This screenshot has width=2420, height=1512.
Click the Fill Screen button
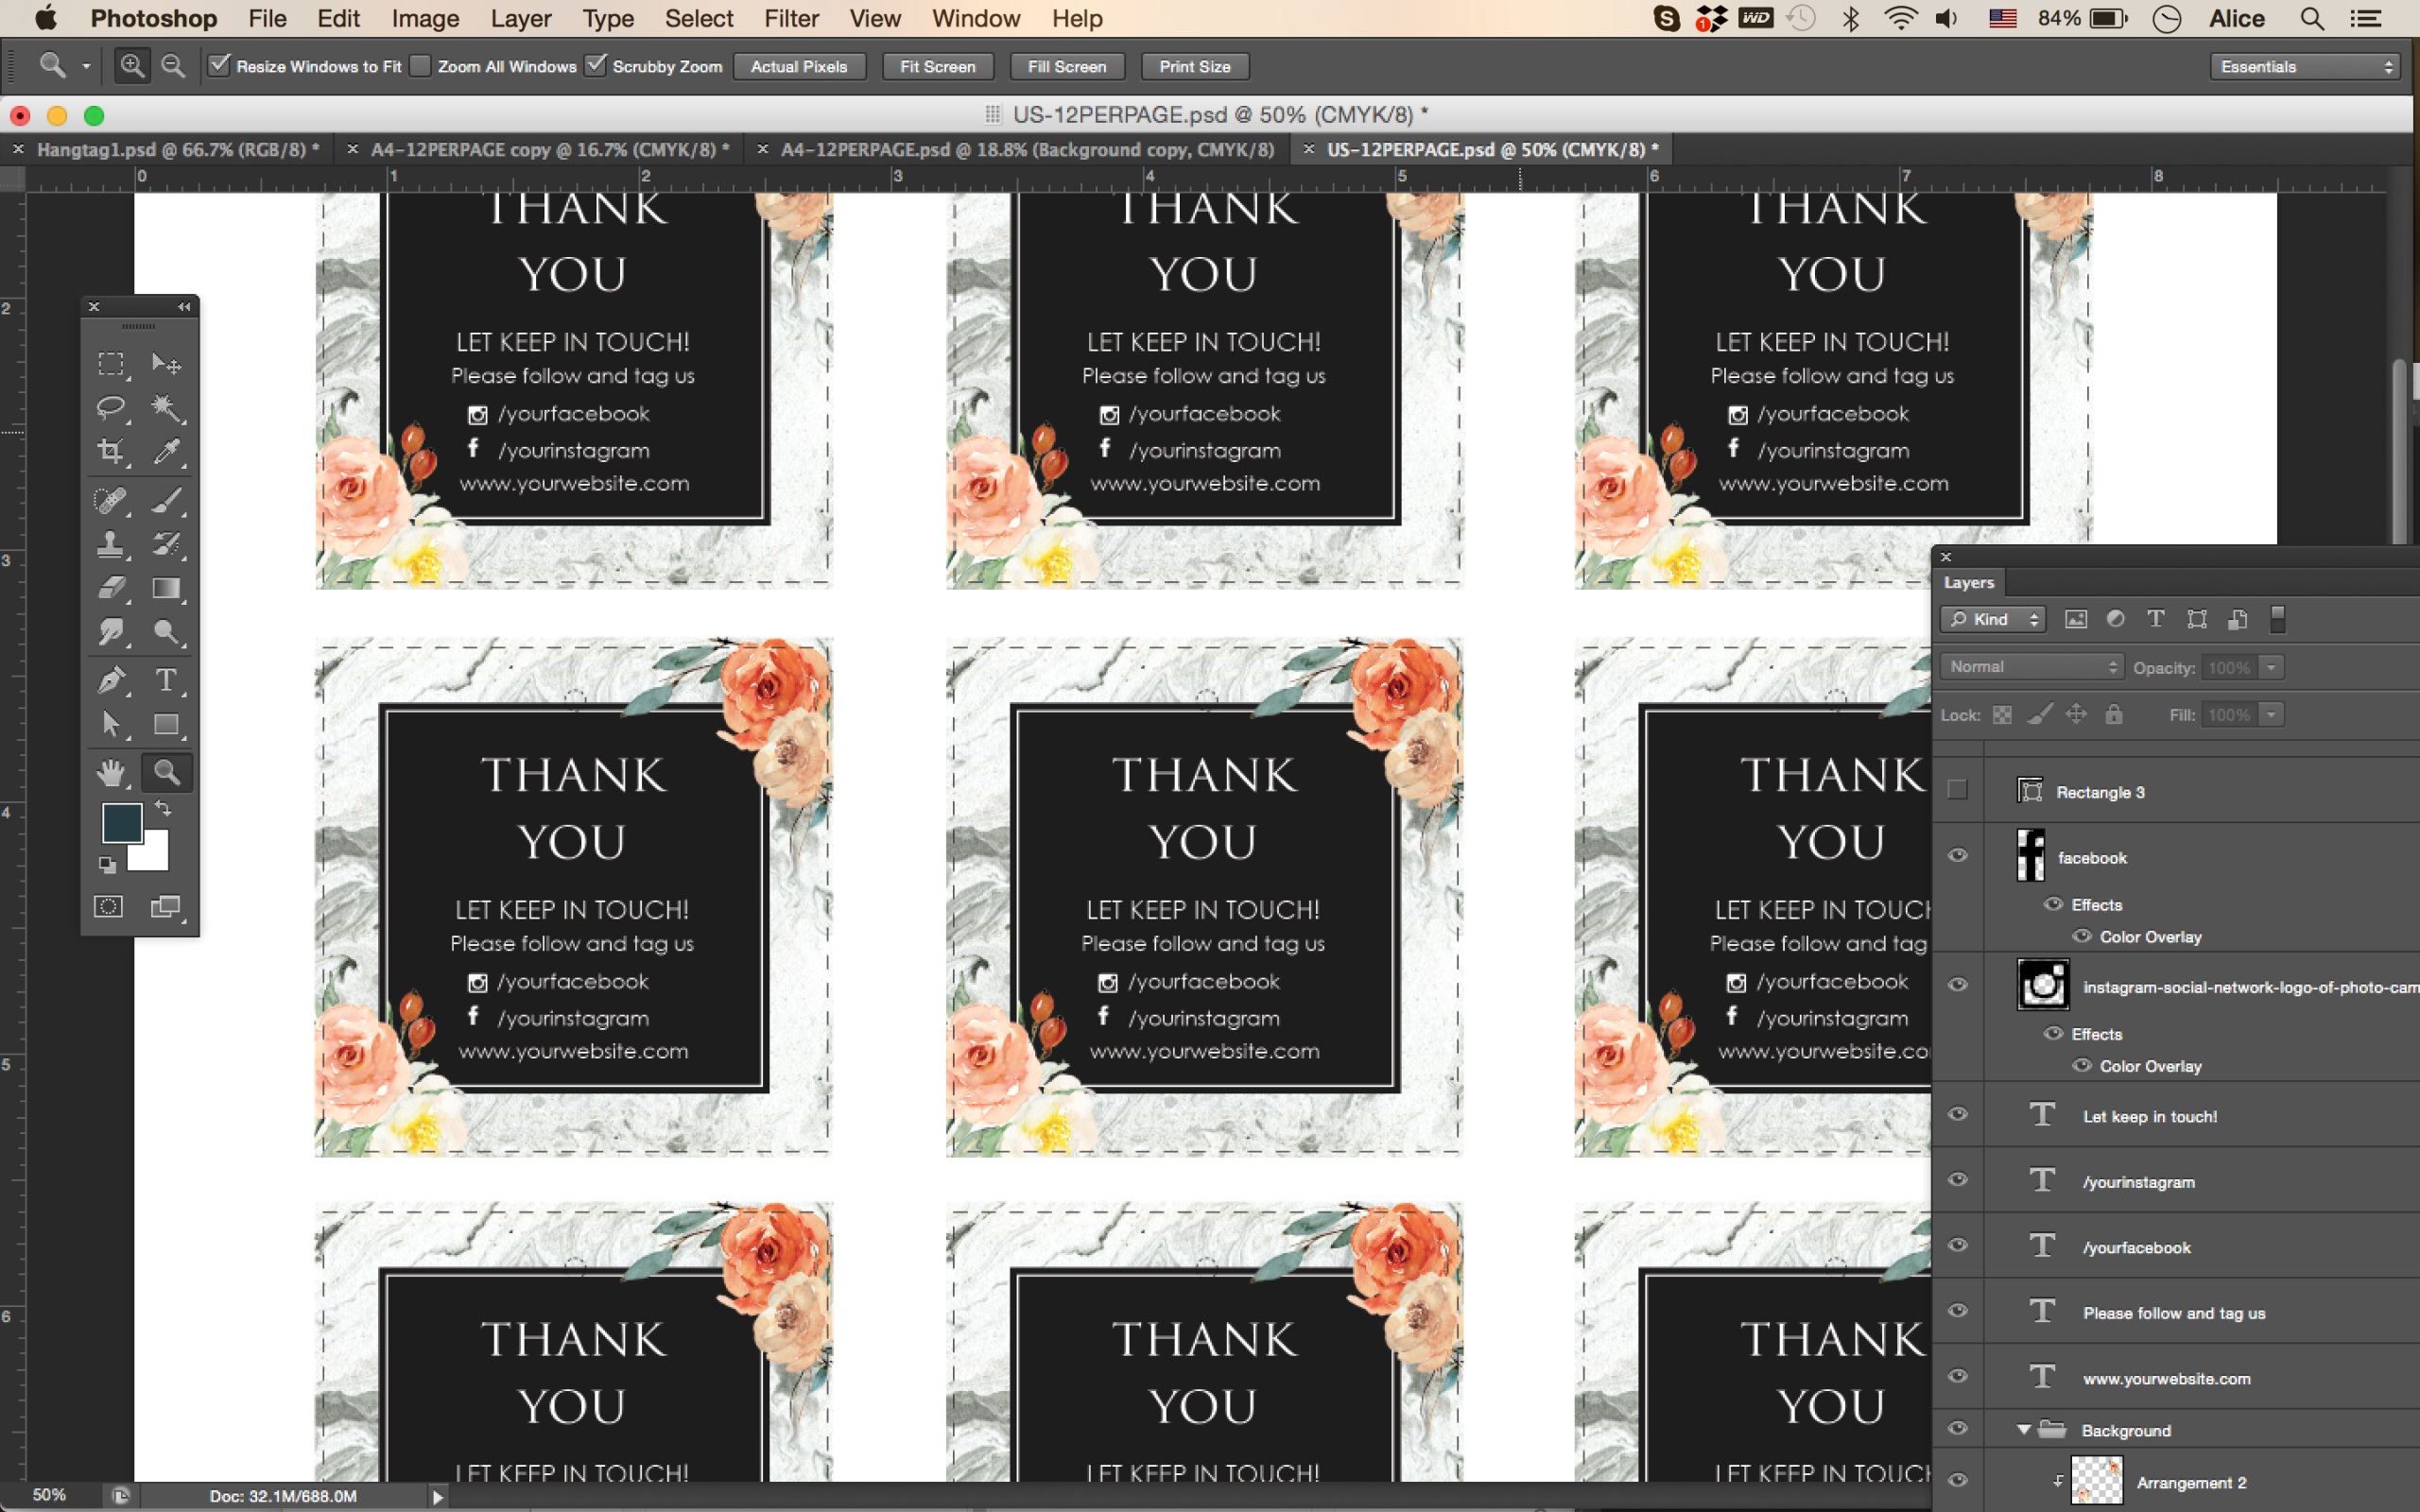pyautogui.click(x=1067, y=66)
